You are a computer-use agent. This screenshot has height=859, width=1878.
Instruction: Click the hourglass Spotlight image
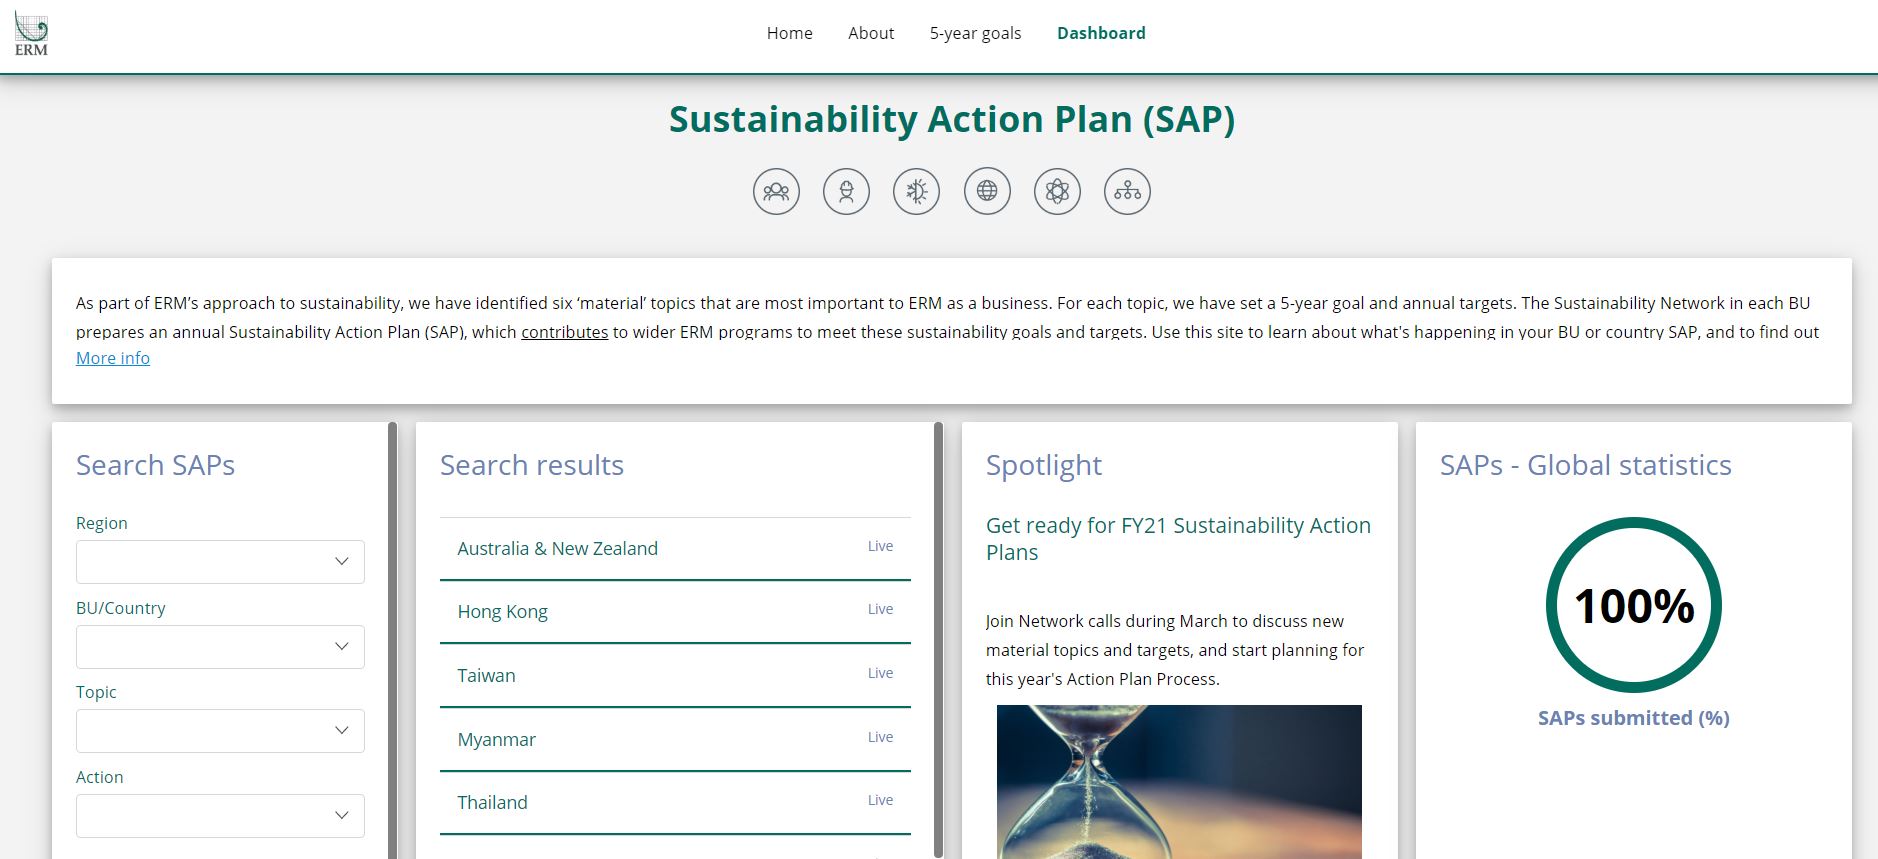click(1179, 781)
